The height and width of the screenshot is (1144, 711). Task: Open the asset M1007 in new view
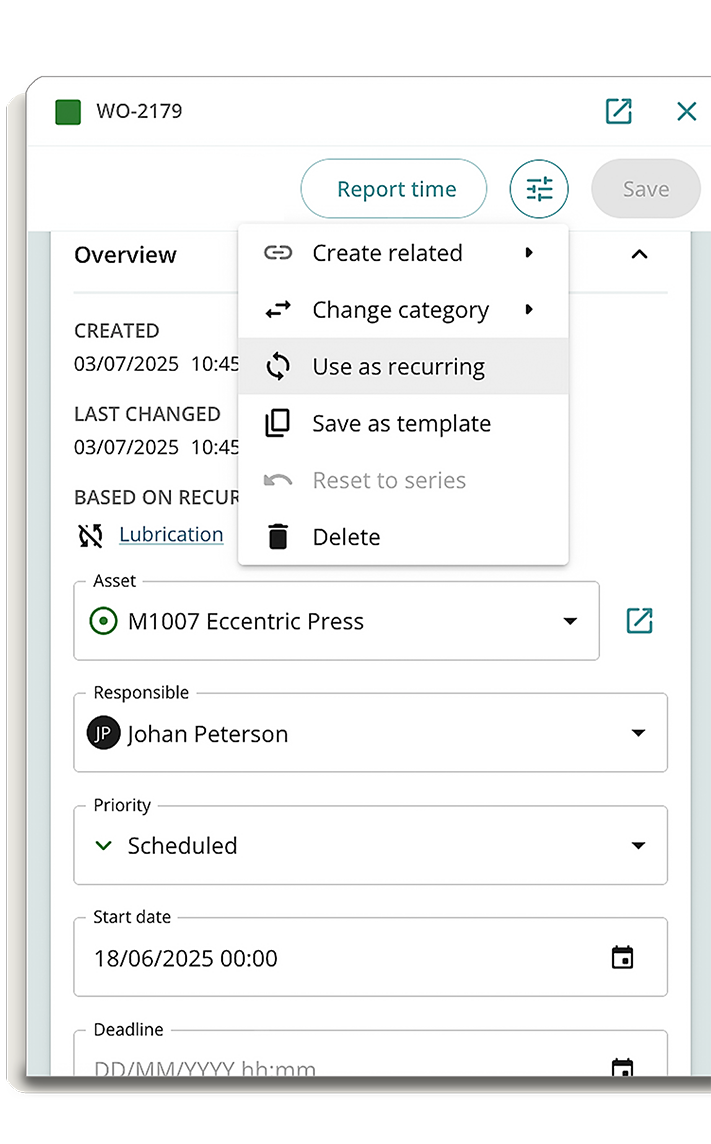pos(639,620)
